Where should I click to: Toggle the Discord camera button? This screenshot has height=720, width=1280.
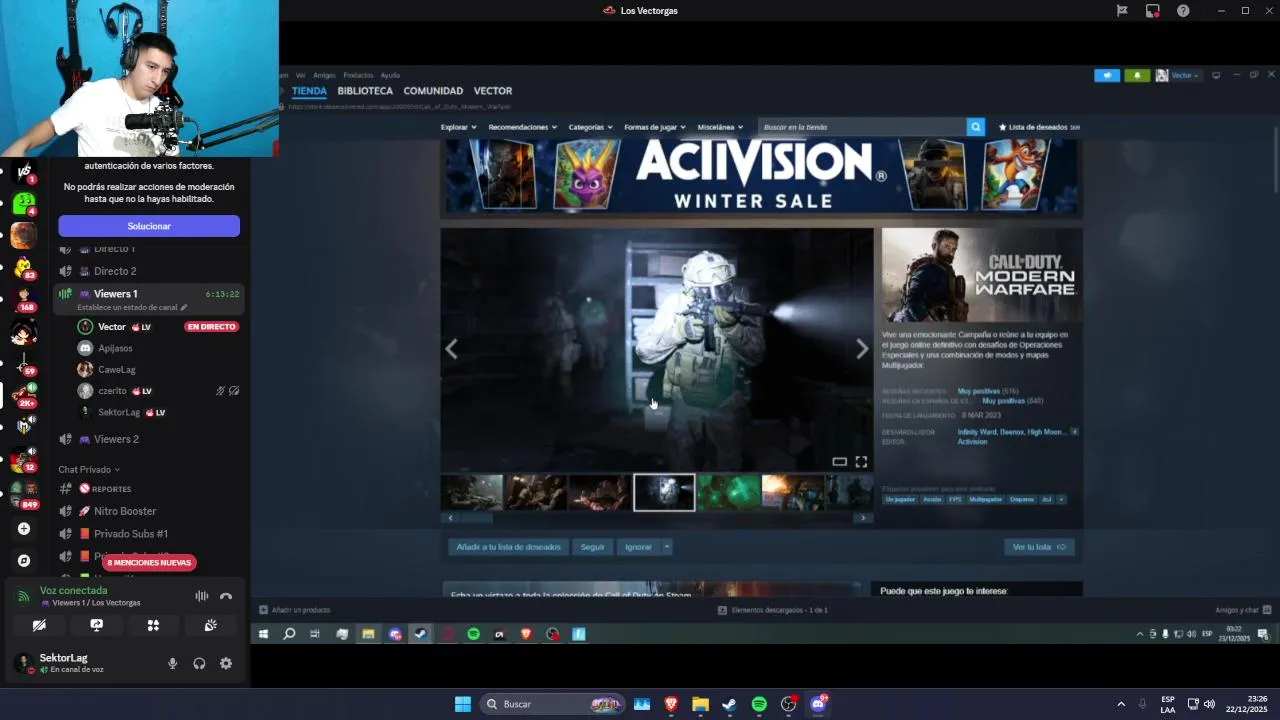point(39,625)
